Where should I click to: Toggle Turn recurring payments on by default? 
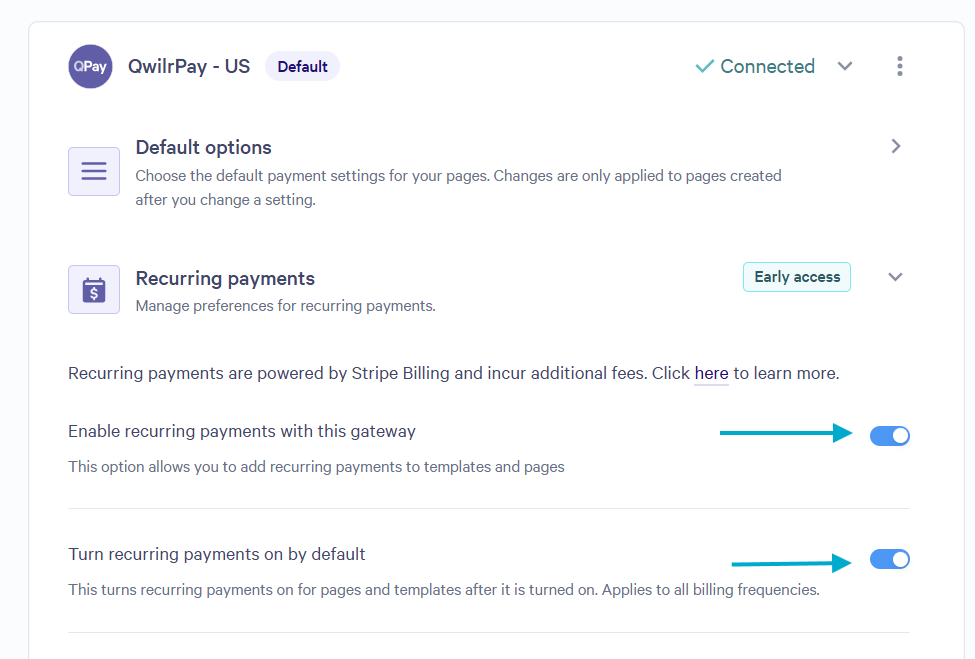(890, 559)
